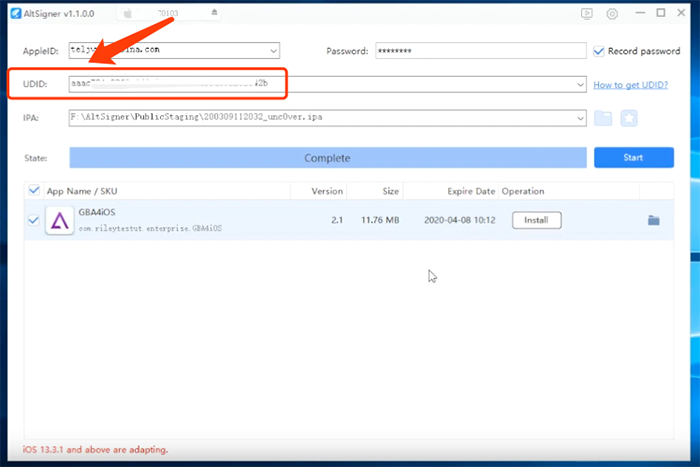Click the device eject icon in title bar
This screenshot has width=700, height=467.
[x=214, y=13]
